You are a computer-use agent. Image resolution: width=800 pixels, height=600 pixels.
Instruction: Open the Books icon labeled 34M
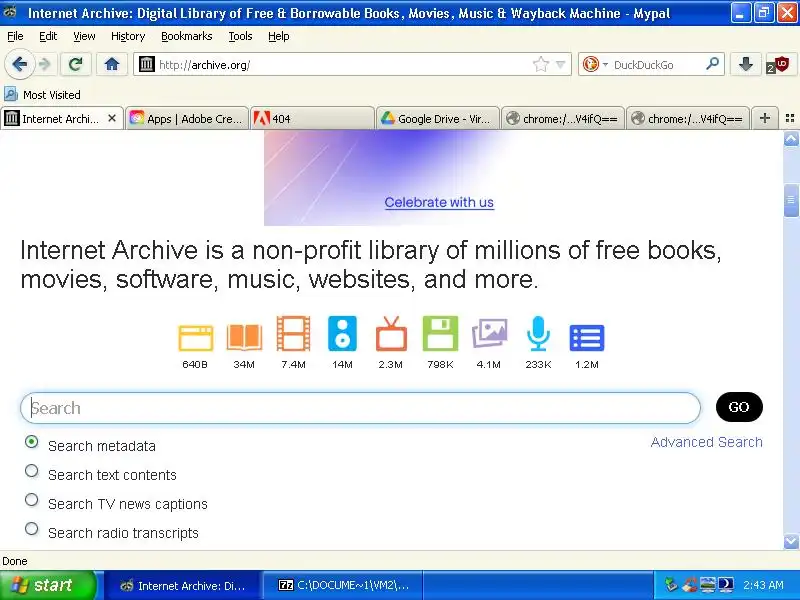(244, 338)
